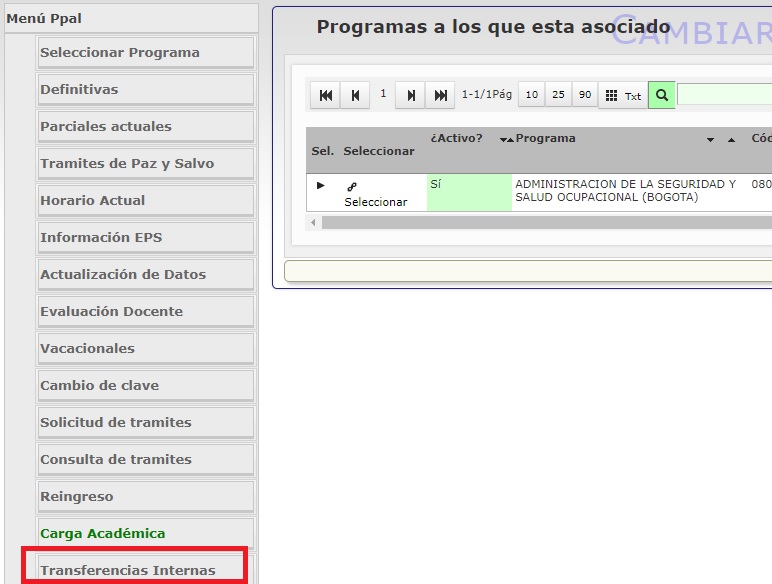This screenshot has width=772, height=584.
Task: Show 25 records per page
Action: (558, 96)
